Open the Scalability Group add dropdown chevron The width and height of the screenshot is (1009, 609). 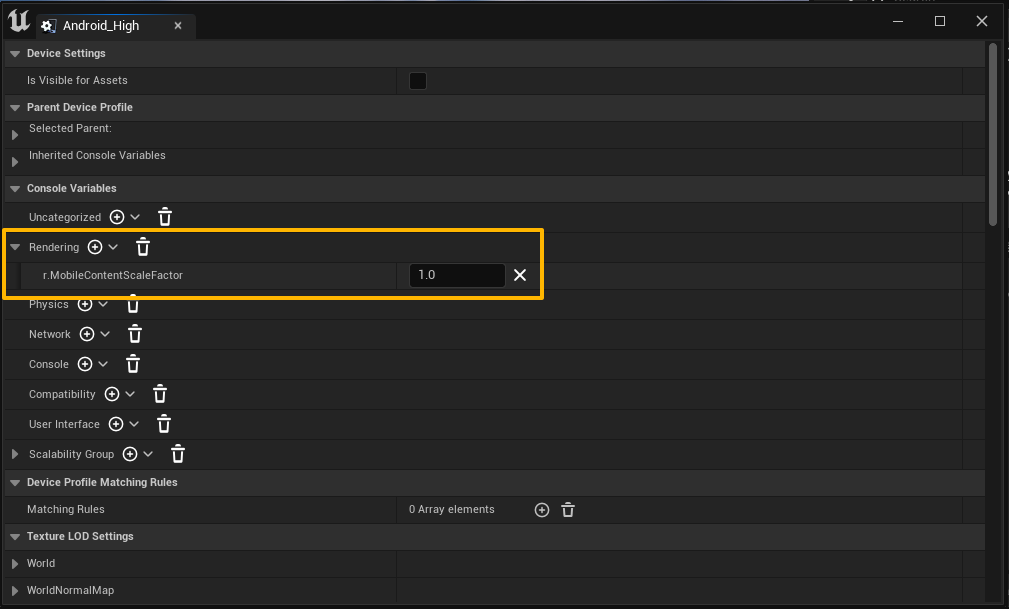pos(148,454)
